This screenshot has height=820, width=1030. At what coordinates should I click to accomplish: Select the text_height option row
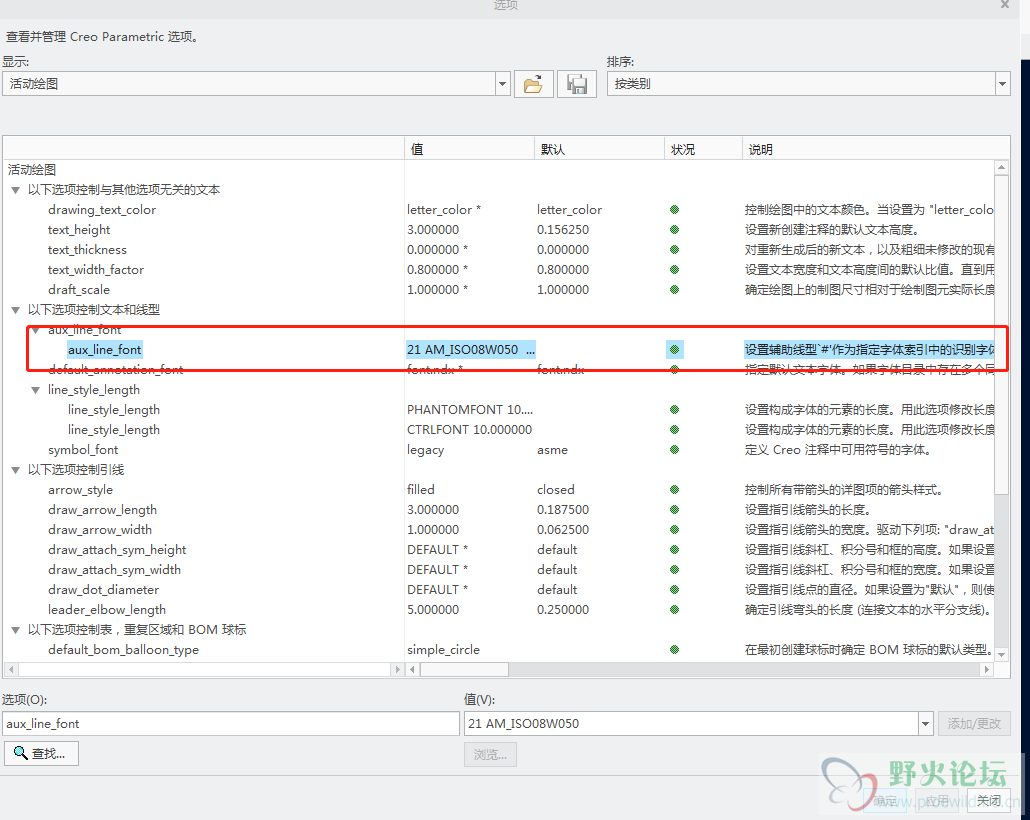(x=79, y=230)
